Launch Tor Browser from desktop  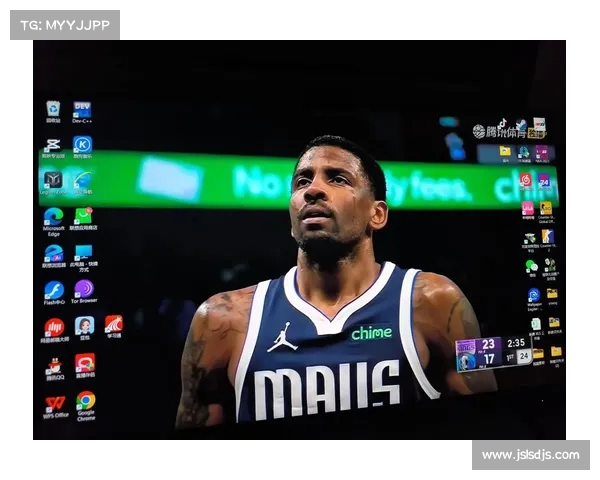pos(83,289)
